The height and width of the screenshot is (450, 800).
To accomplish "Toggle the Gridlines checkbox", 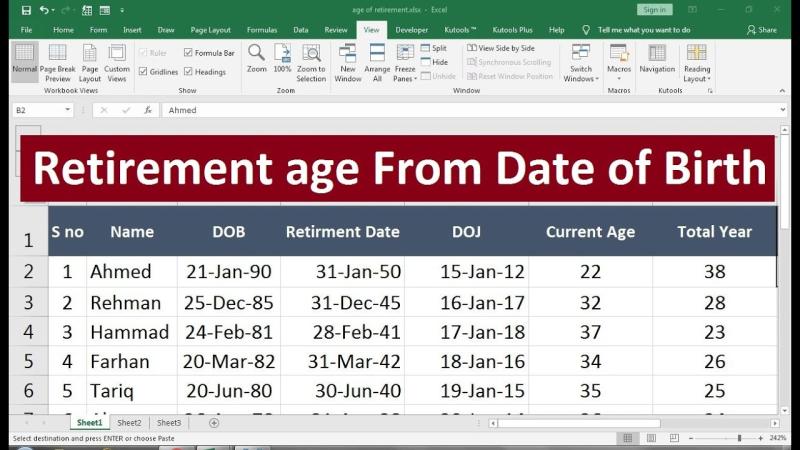I will click(143, 71).
